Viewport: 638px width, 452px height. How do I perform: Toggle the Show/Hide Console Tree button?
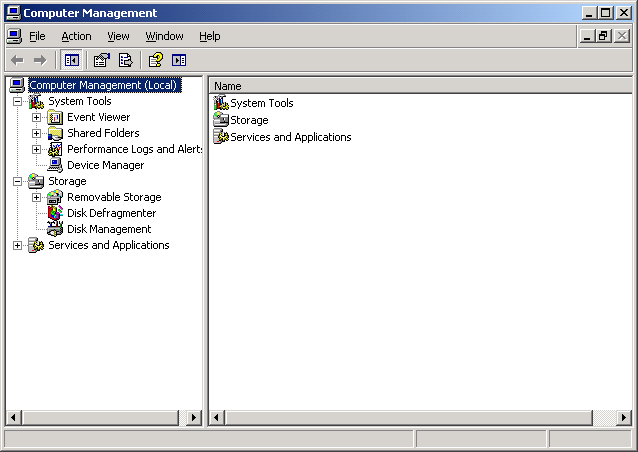pyautogui.click(x=72, y=61)
